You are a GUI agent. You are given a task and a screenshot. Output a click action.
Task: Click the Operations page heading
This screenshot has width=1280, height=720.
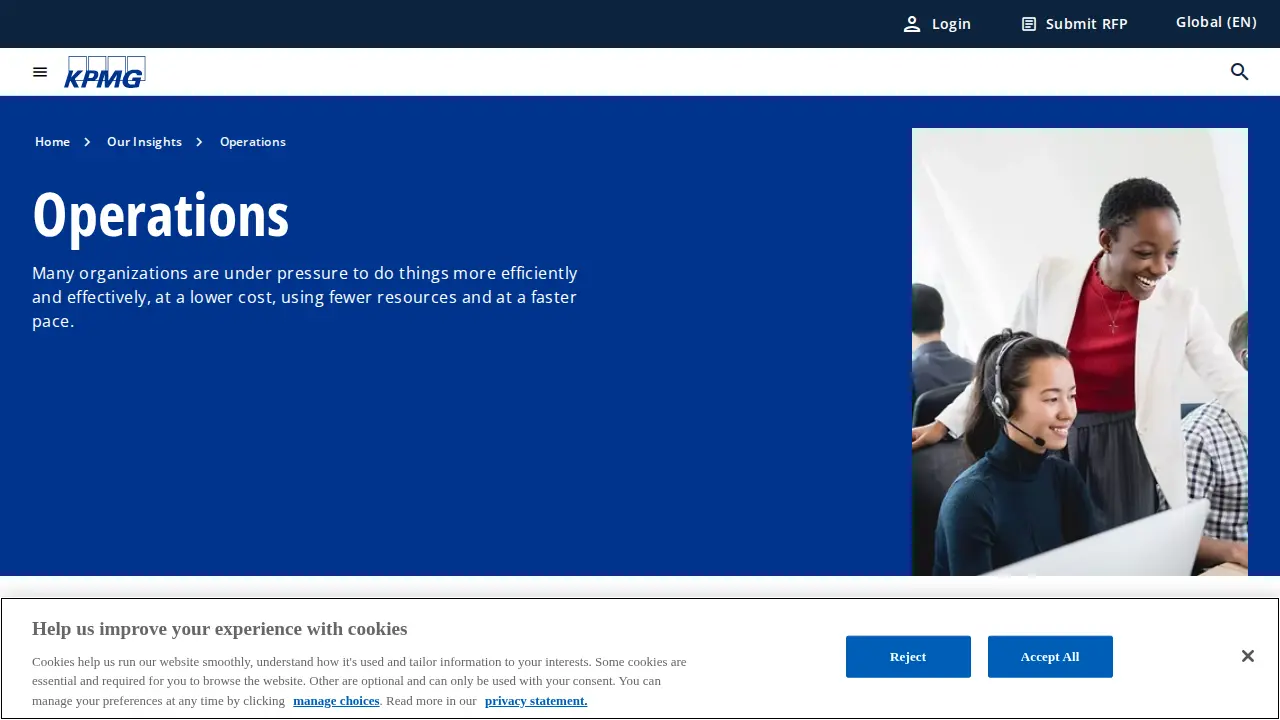161,215
